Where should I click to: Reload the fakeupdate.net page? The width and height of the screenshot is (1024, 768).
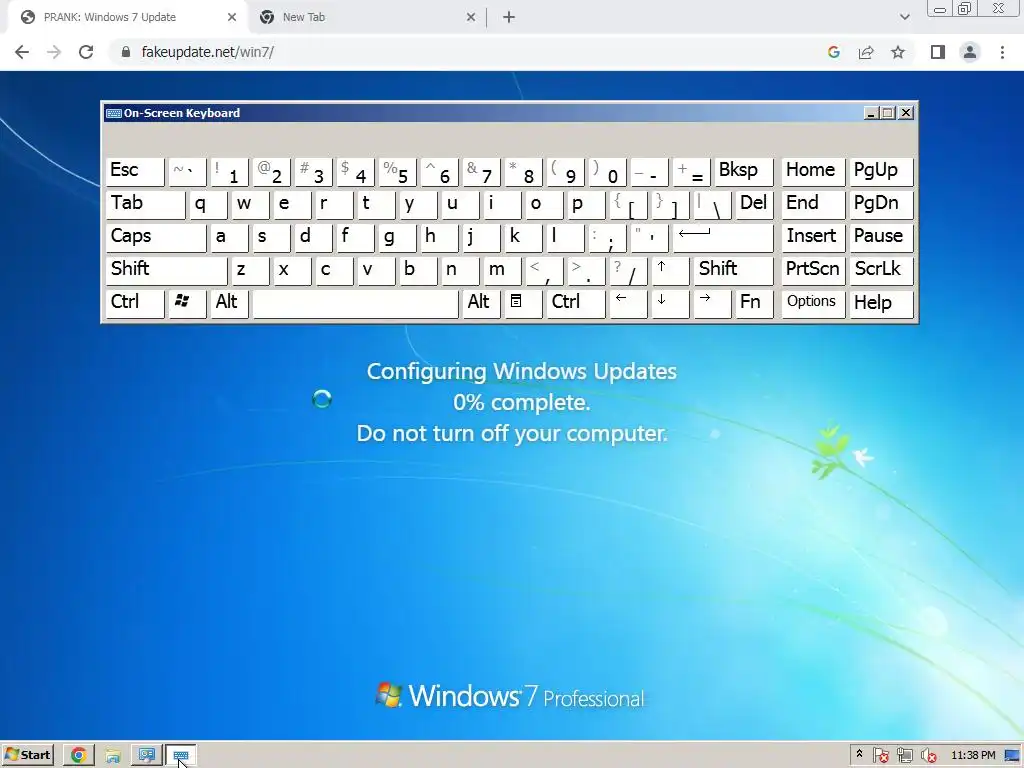pos(86,52)
